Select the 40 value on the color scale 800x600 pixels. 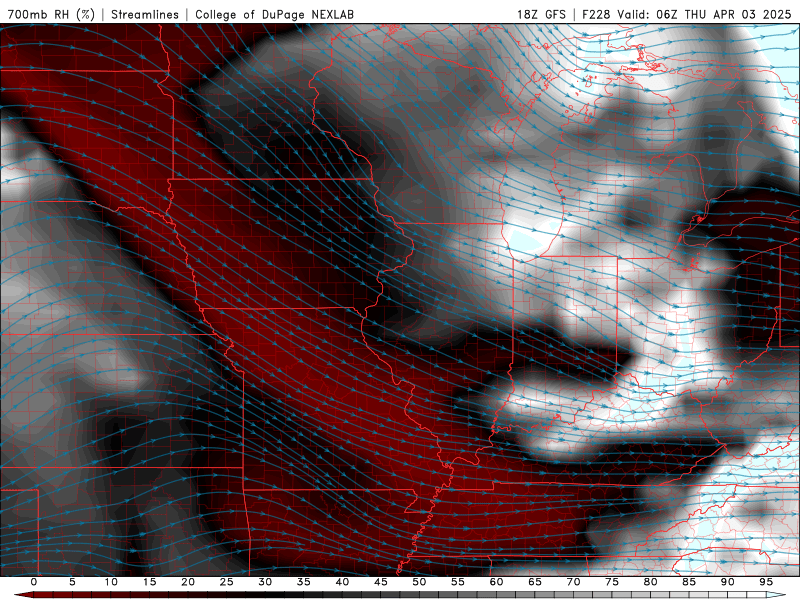point(342,582)
